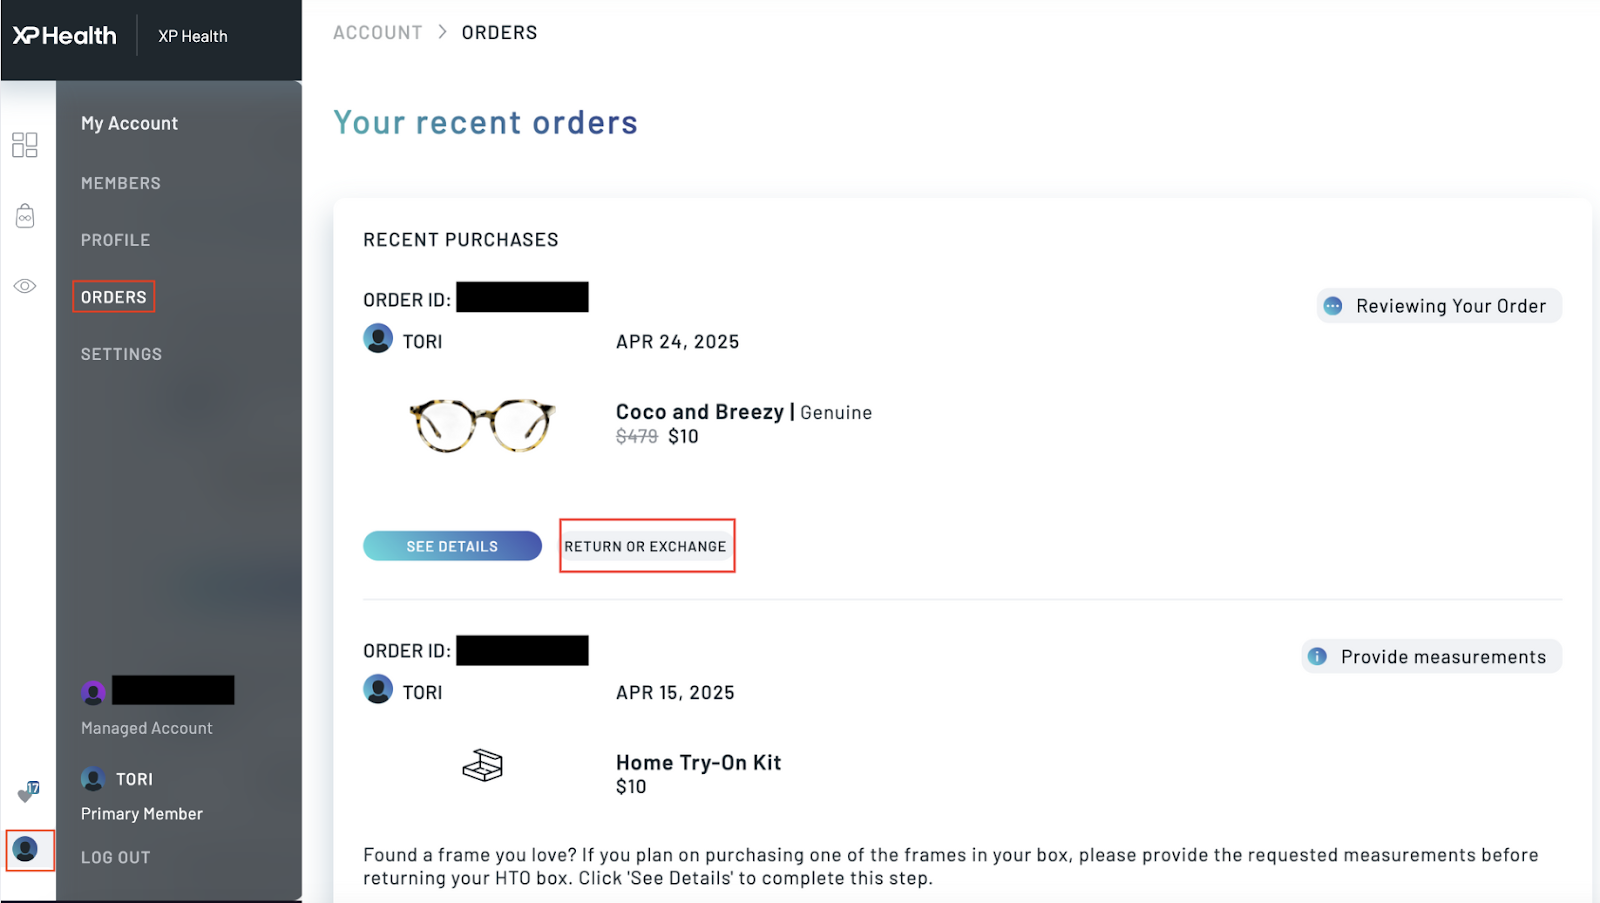Select the Managed Account purple avatar

93,691
